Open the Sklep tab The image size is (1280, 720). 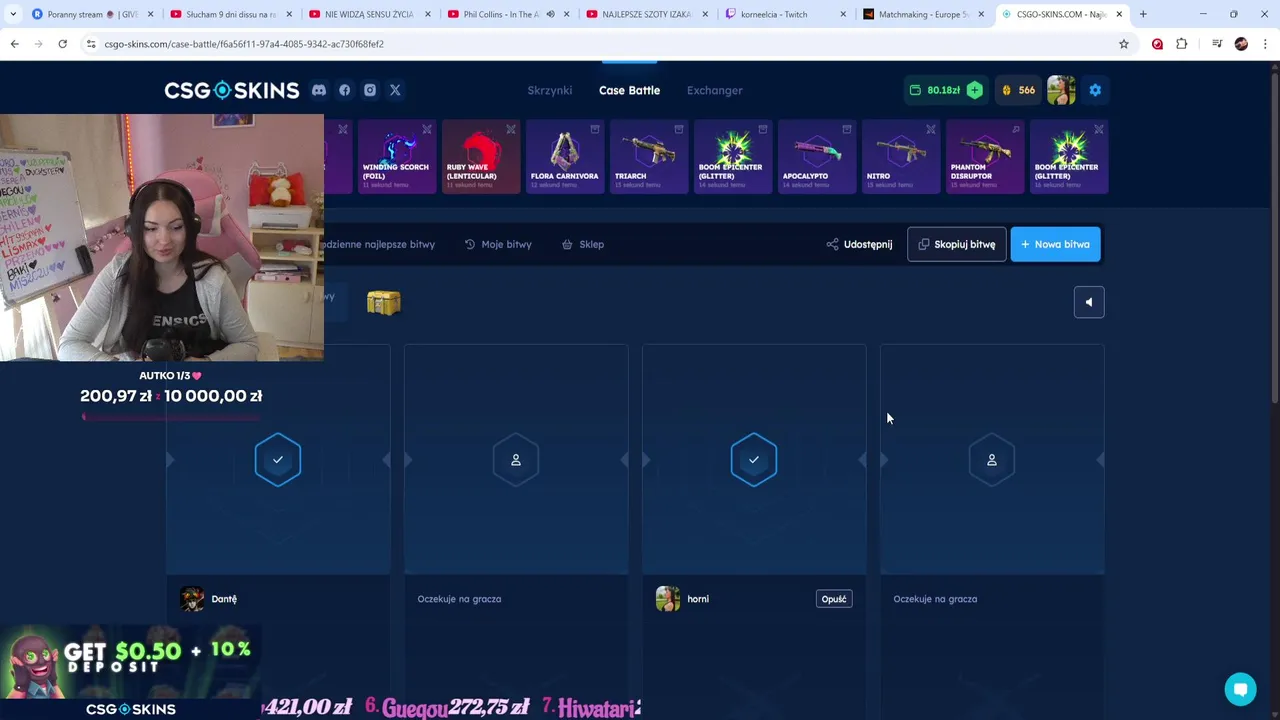(583, 244)
